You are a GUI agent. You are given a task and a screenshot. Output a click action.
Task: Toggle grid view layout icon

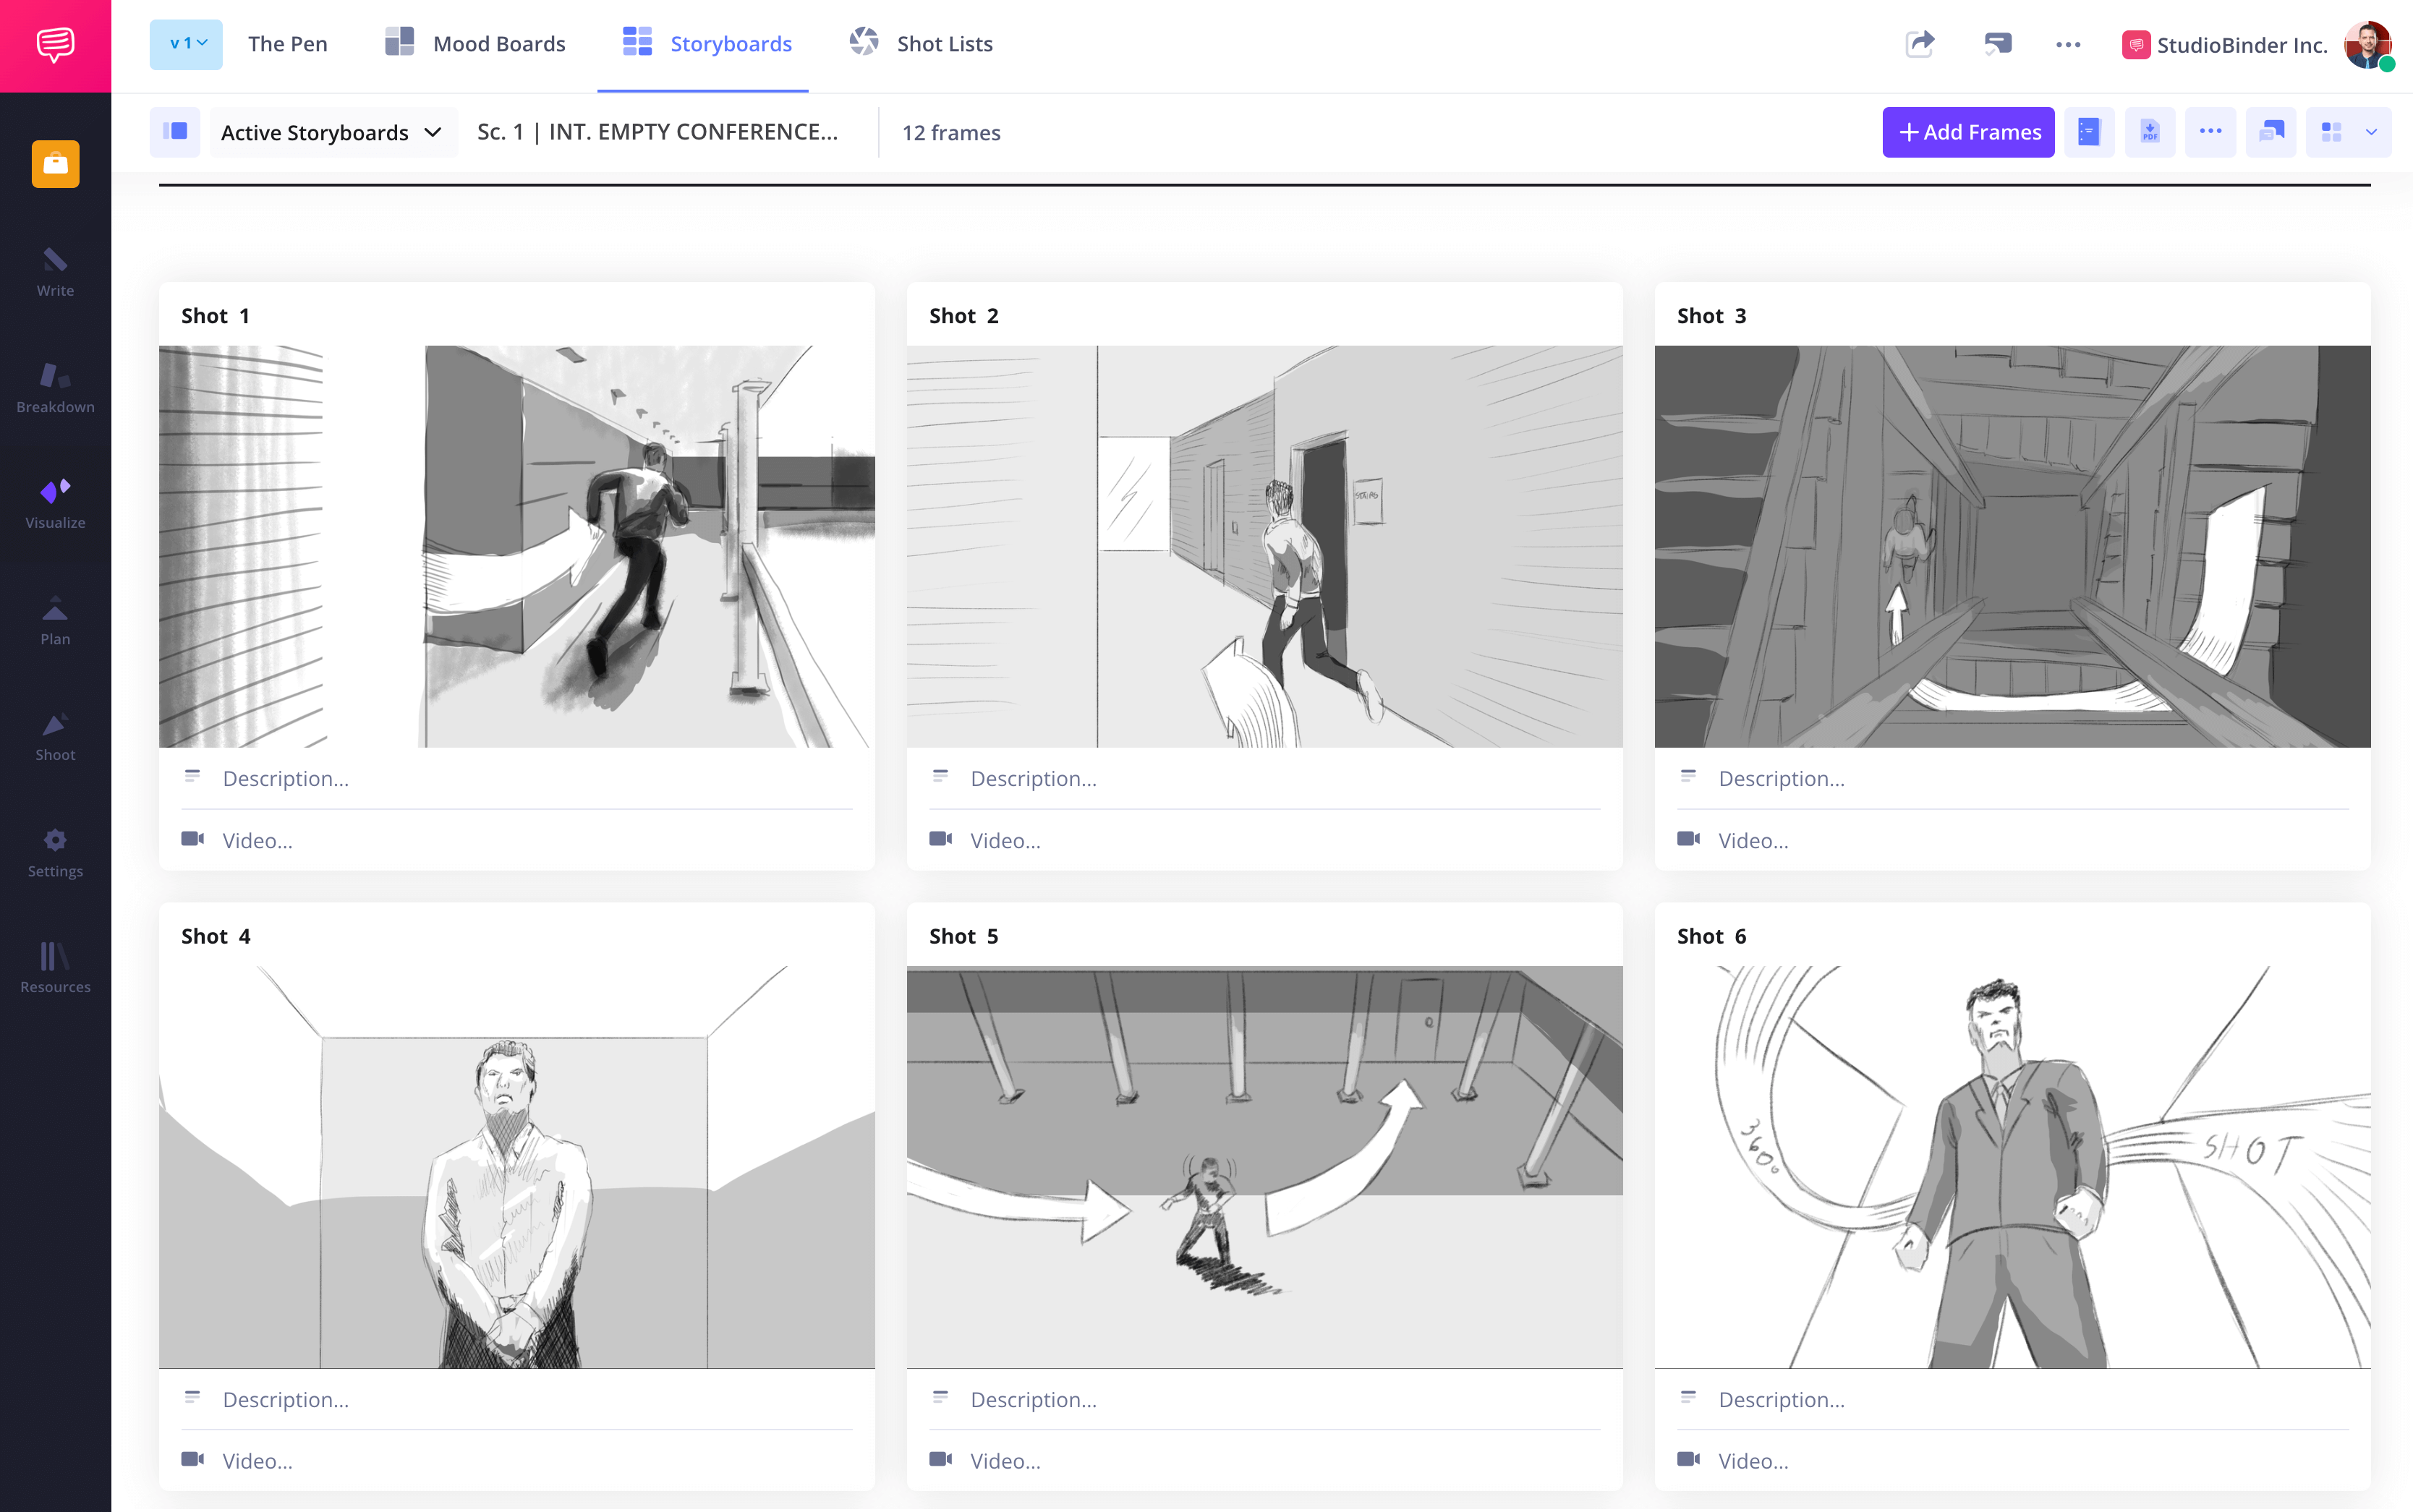tap(2331, 132)
